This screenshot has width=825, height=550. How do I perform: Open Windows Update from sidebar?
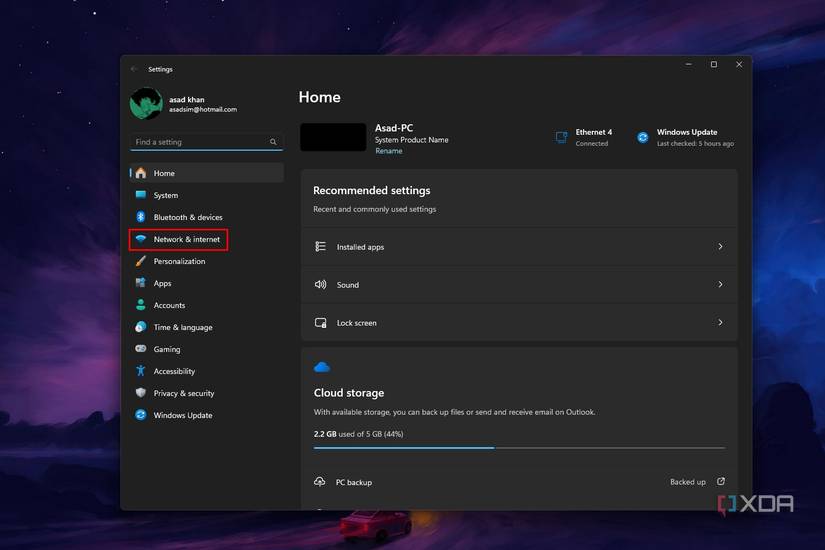point(207,415)
